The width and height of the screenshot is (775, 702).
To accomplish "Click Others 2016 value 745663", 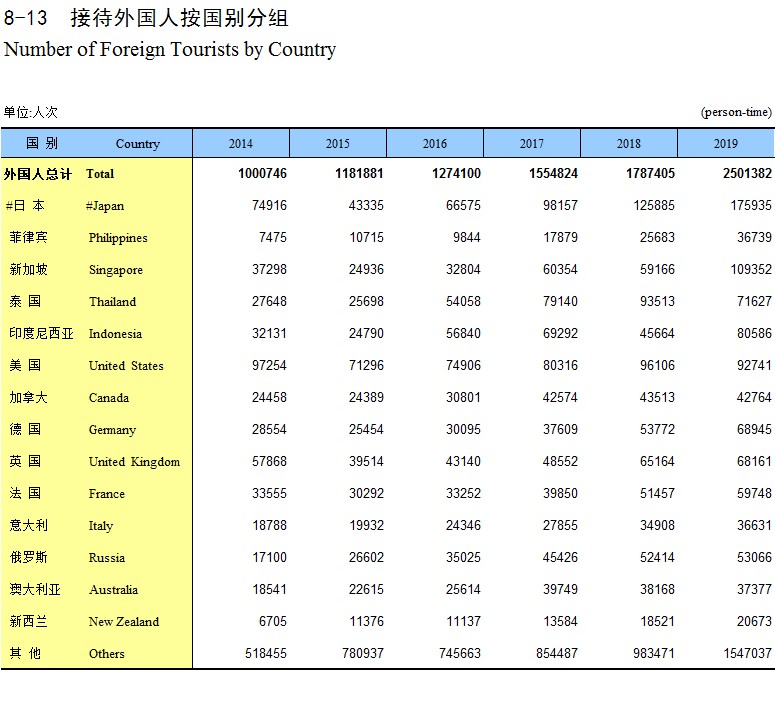I will (x=460, y=653).
